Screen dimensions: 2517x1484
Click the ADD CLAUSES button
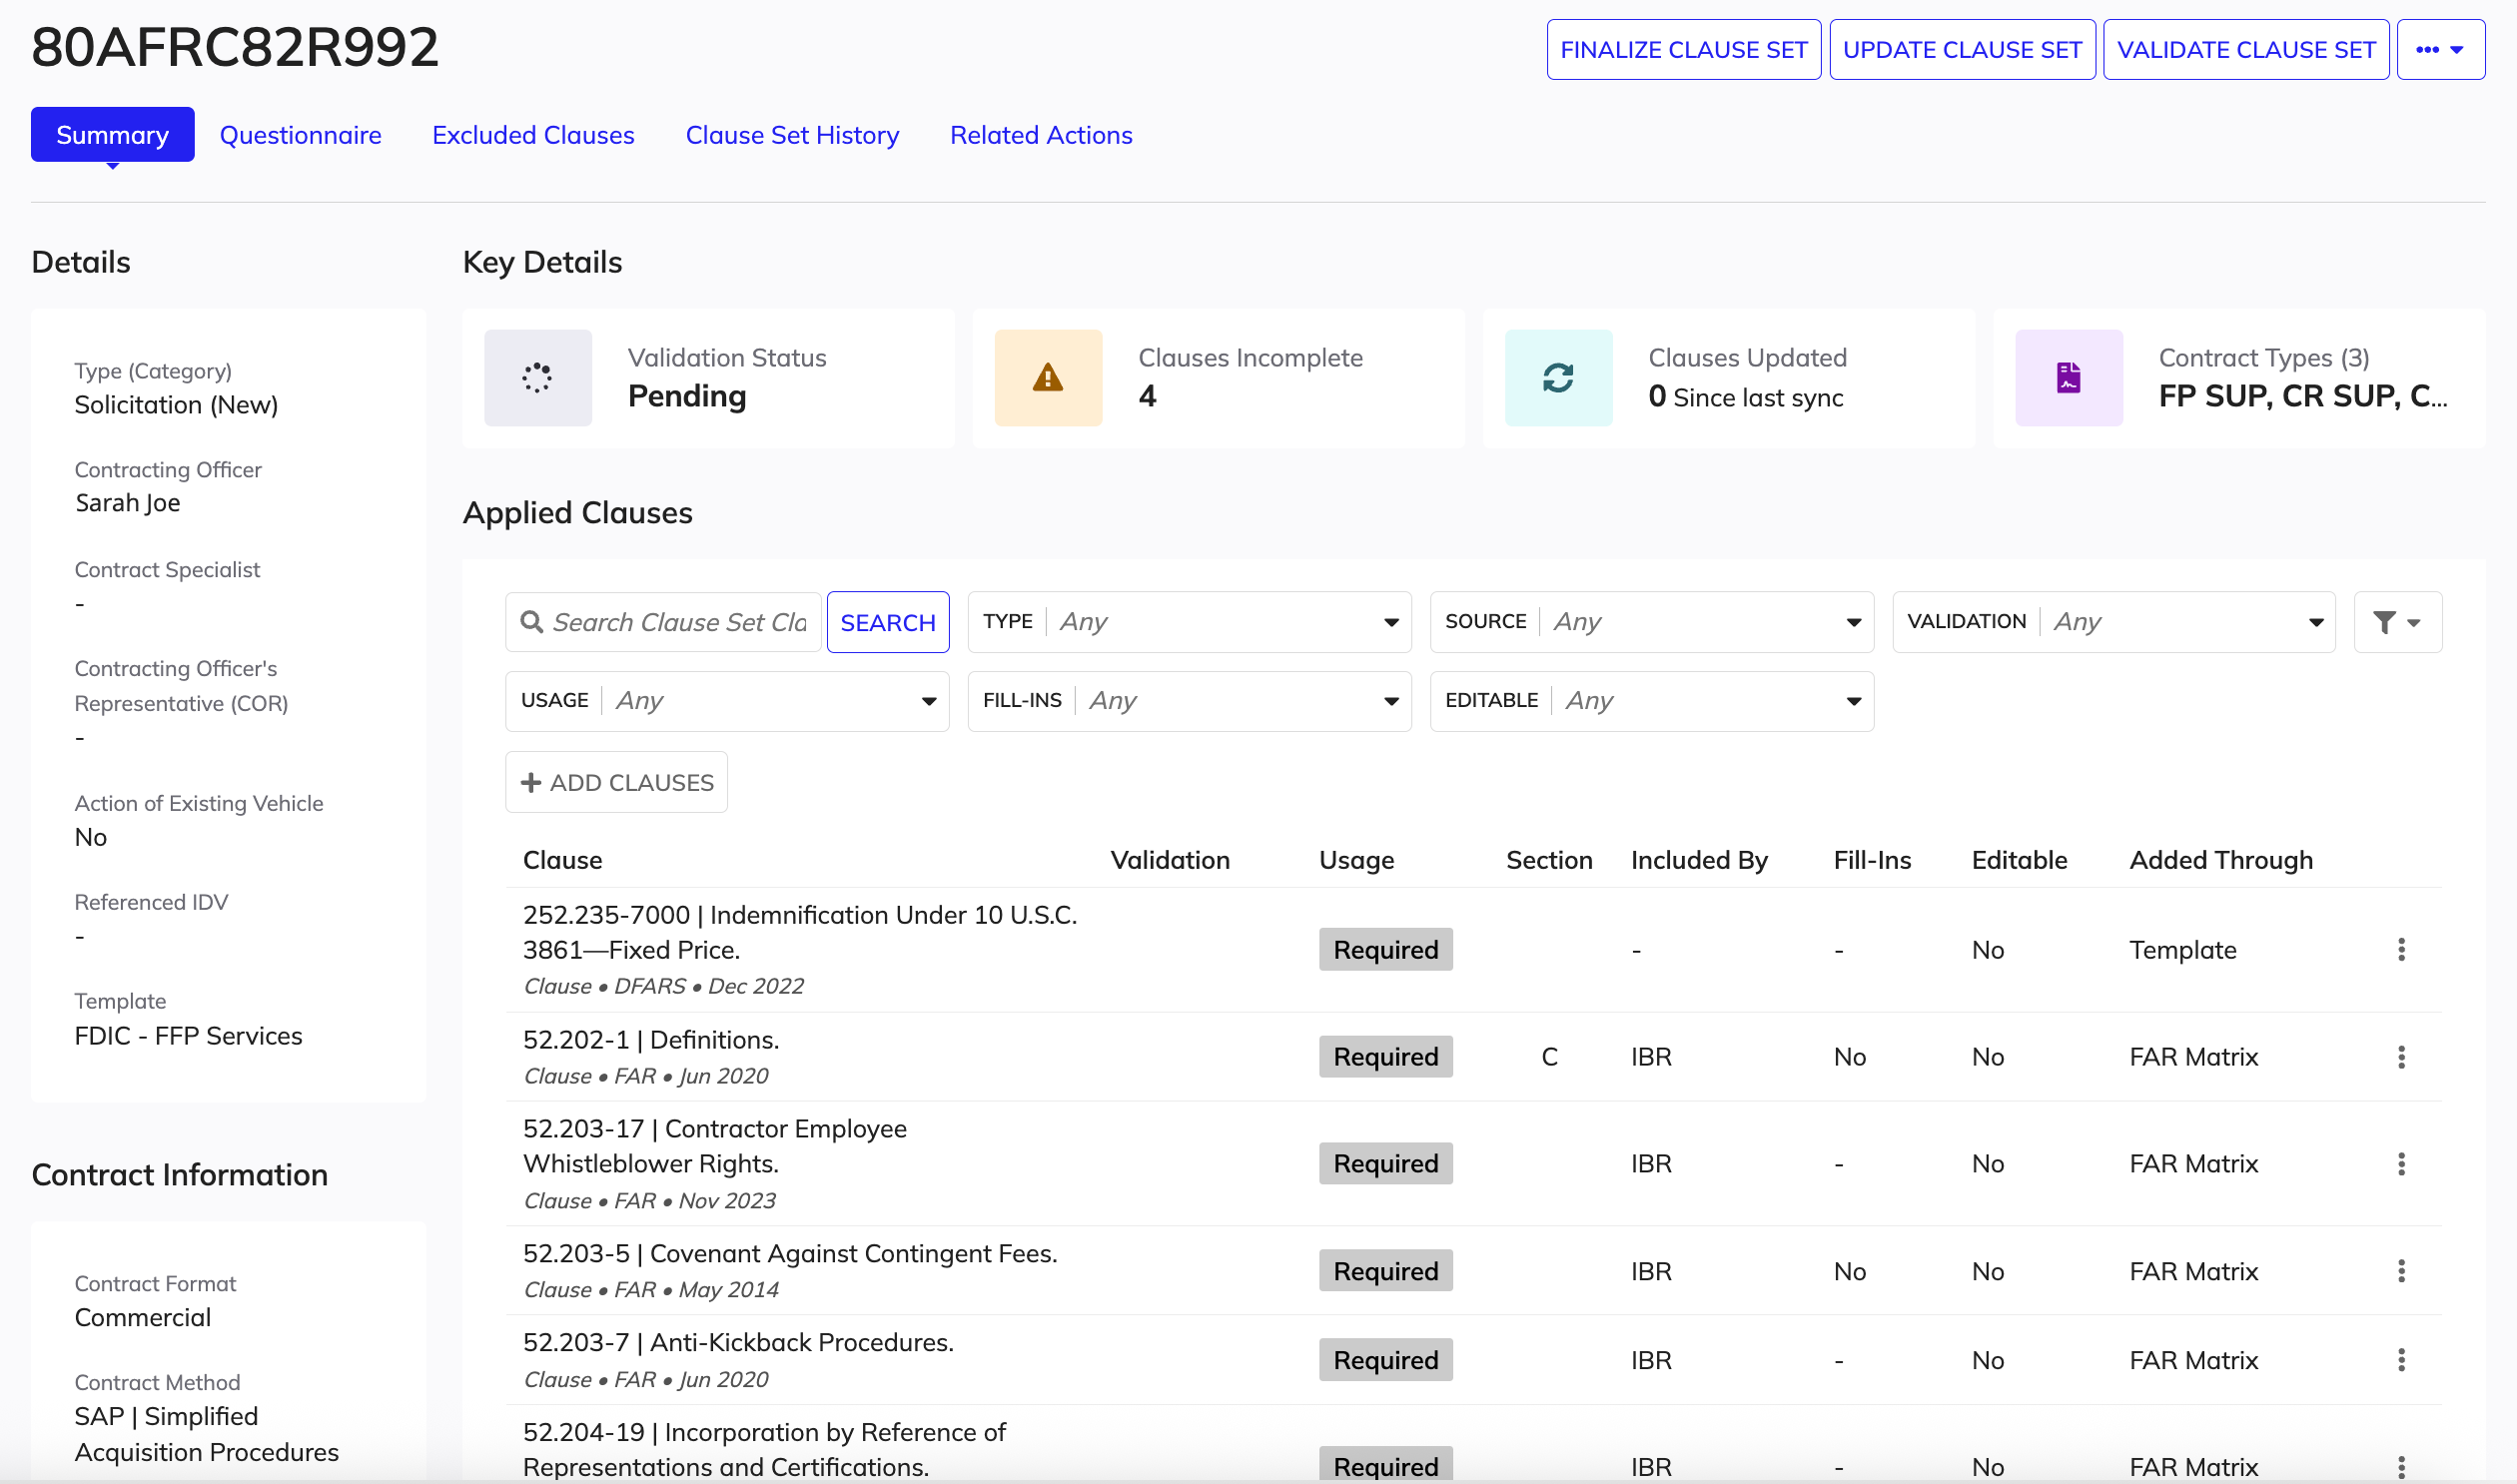[616, 782]
